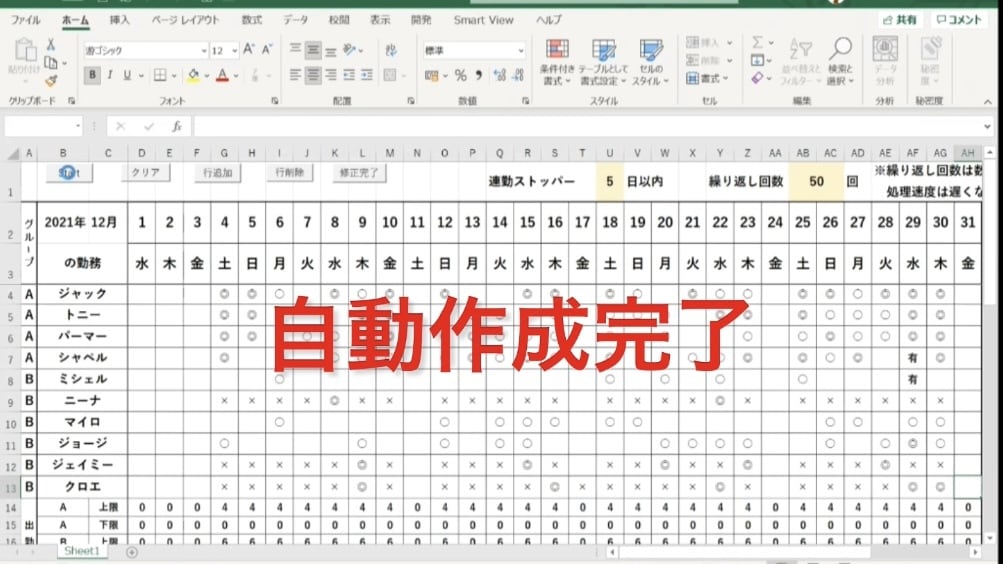
Task: Apply comma style
Action: point(478,75)
